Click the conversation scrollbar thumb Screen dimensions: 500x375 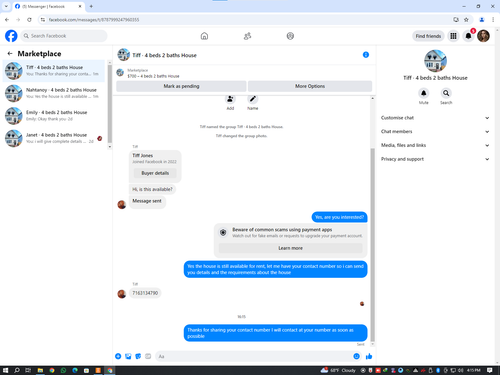[x=372, y=245]
